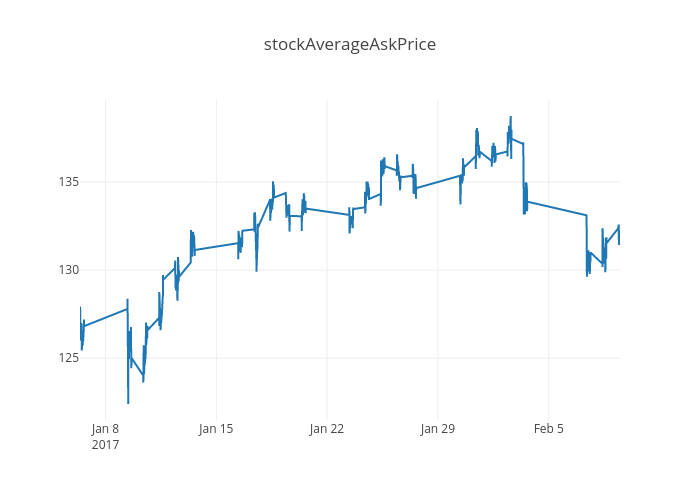The width and height of the screenshot is (700, 500).
Task: Click the line's final point at the right edge
Action: pyautogui.click(x=619, y=243)
